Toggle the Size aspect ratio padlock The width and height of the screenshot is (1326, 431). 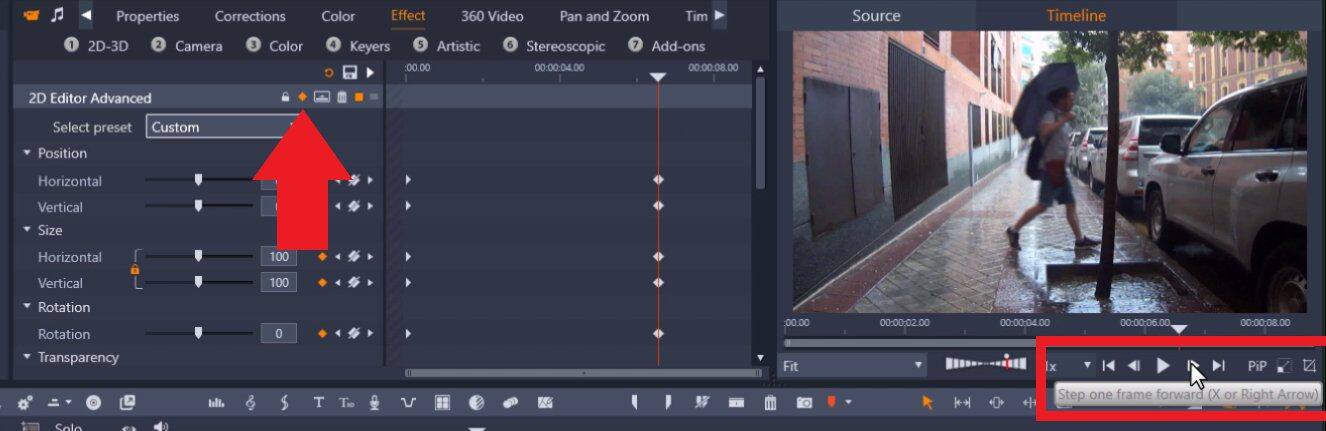click(x=134, y=269)
